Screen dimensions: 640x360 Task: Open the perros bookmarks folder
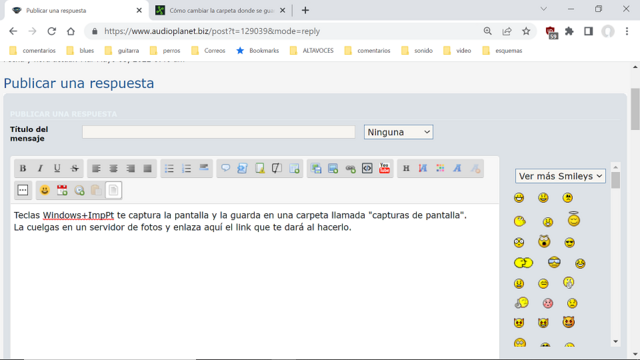165,51
